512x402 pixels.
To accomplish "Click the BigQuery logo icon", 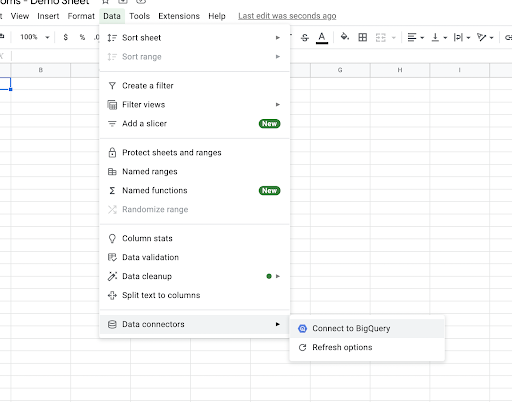I will (x=302, y=329).
